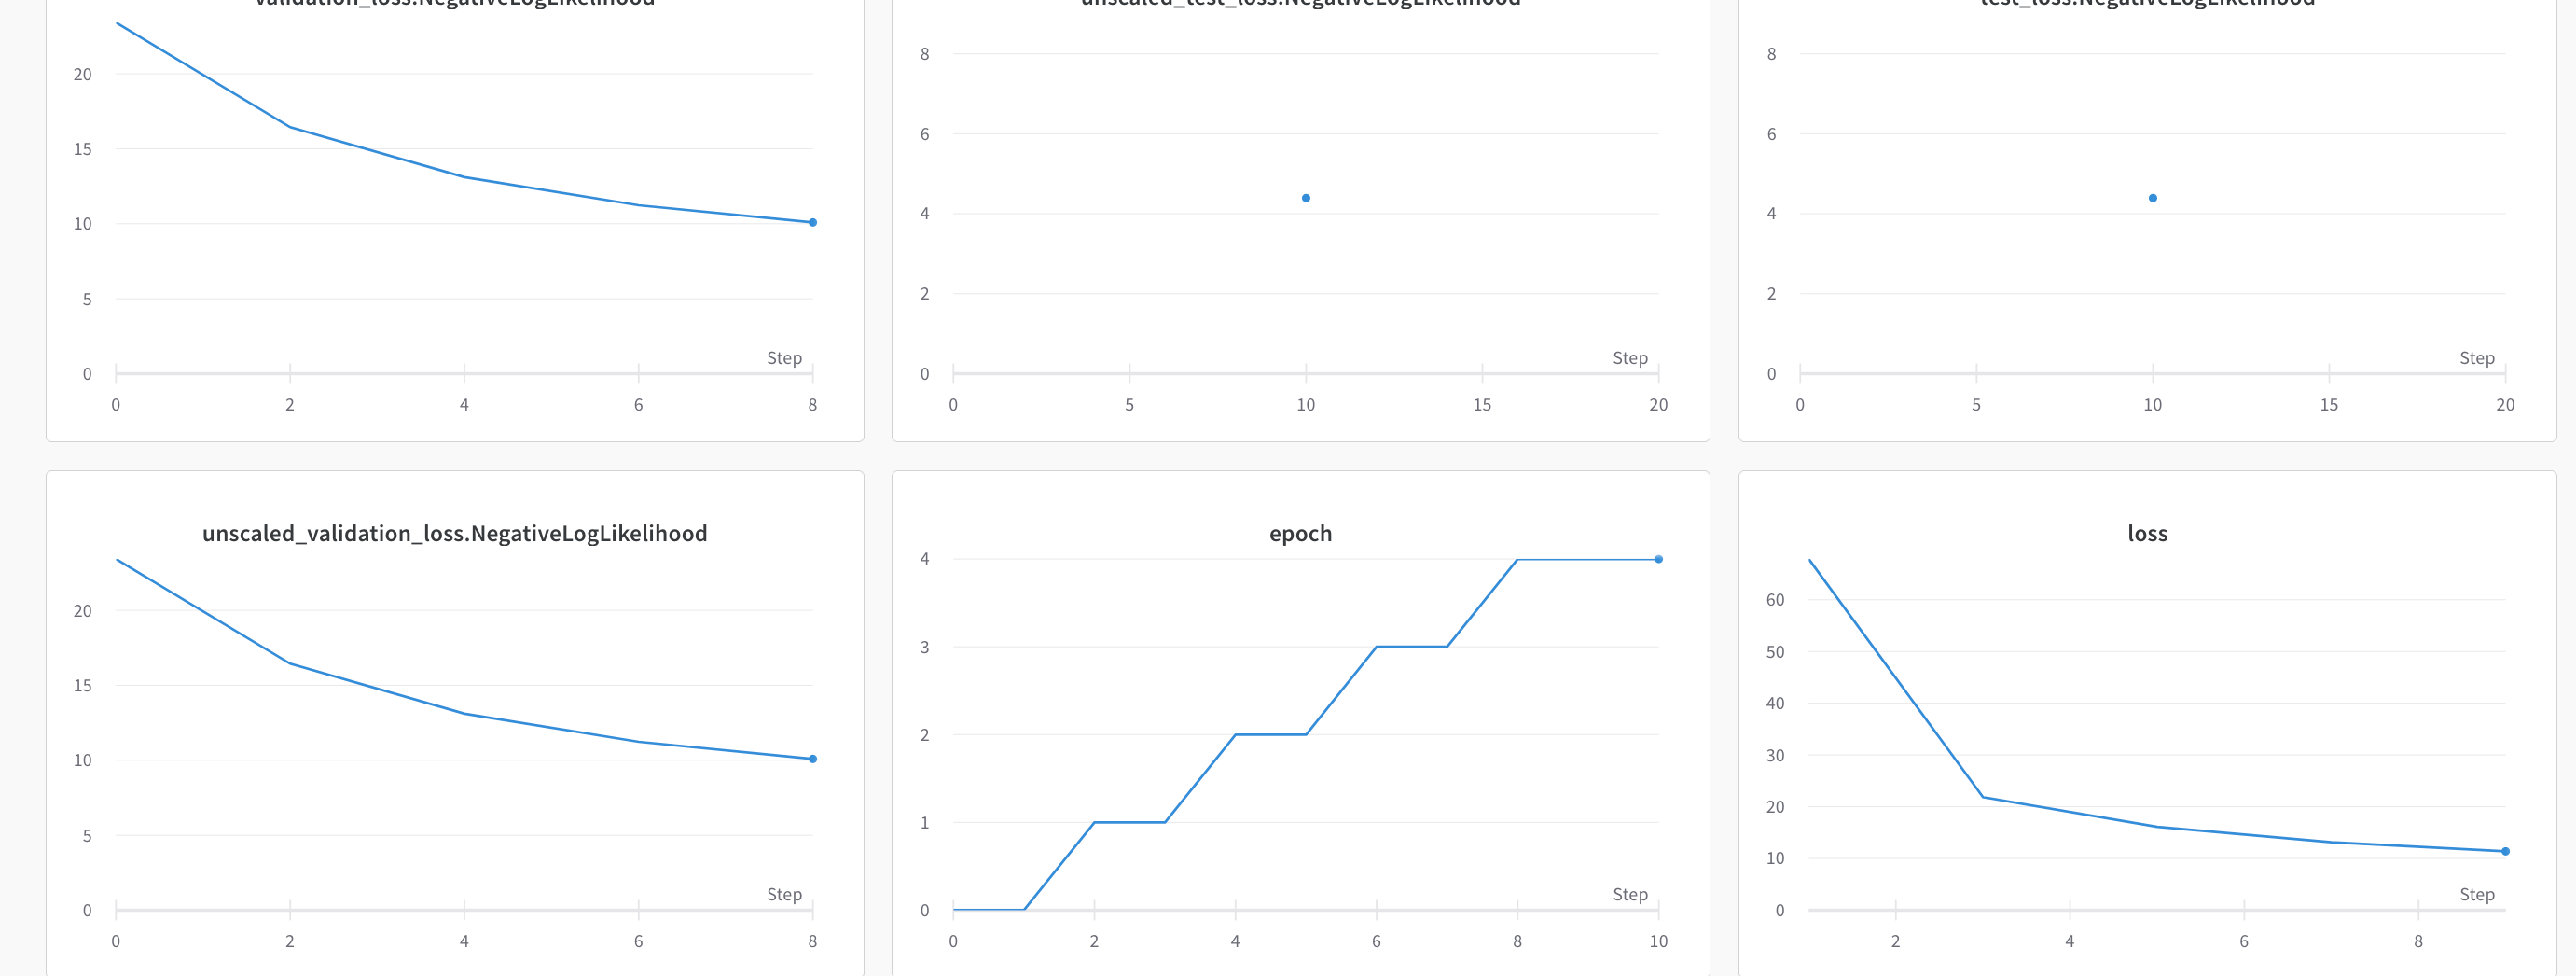The image size is (2576, 976).
Task: Click the epoch chart title
Action: (x=1300, y=534)
